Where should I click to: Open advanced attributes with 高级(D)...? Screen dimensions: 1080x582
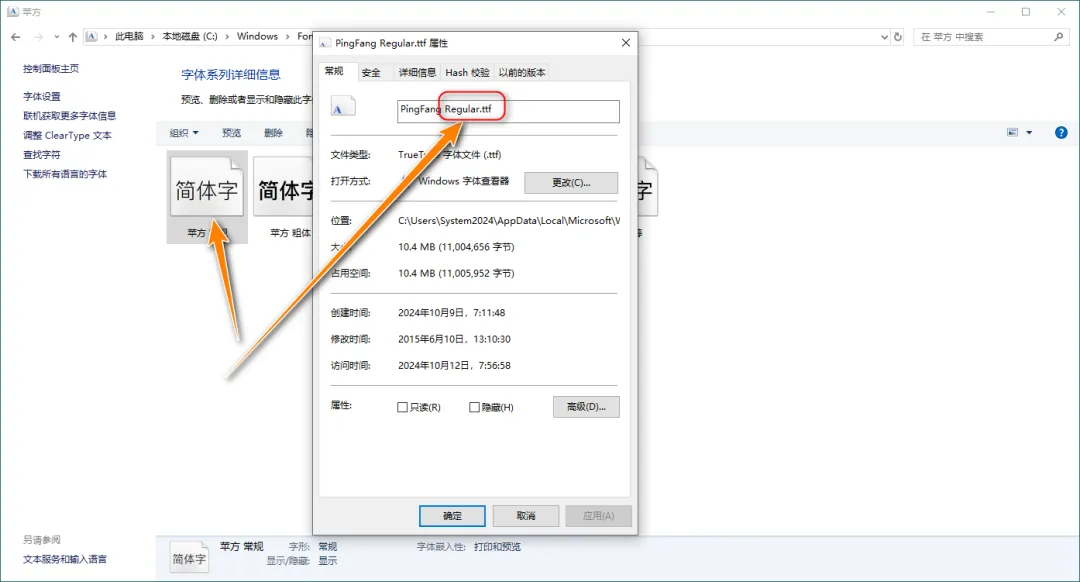coord(586,407)
